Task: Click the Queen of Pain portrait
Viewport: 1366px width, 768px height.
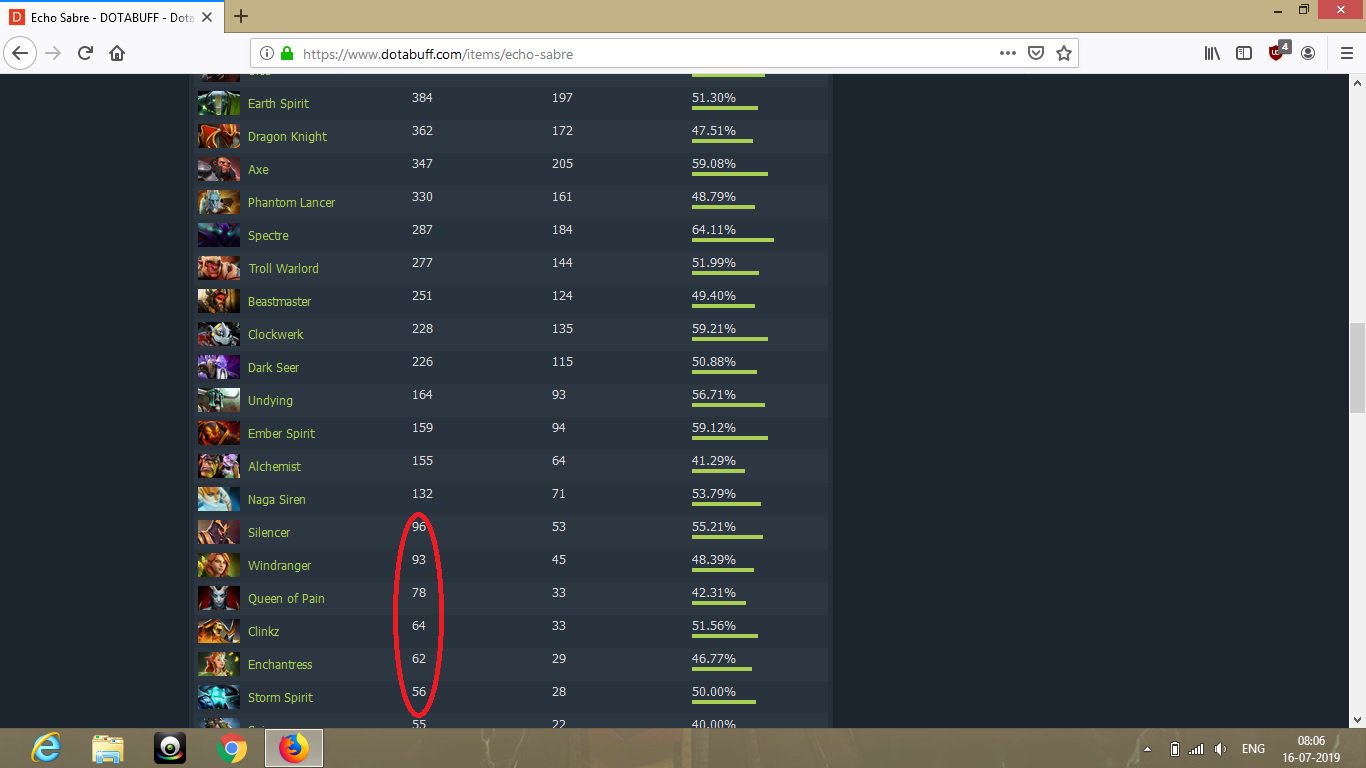Action: pyautogui.click(x=218, y=599)
